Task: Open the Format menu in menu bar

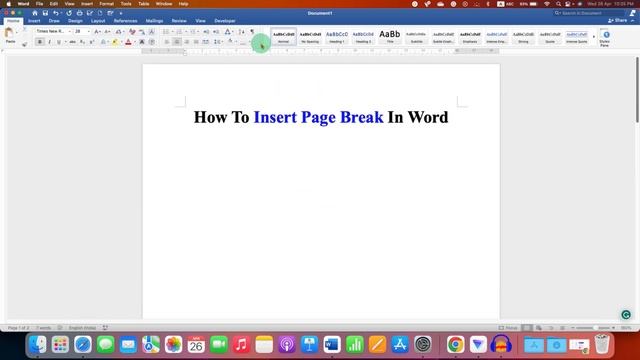Action: click(x=107, y=4)
